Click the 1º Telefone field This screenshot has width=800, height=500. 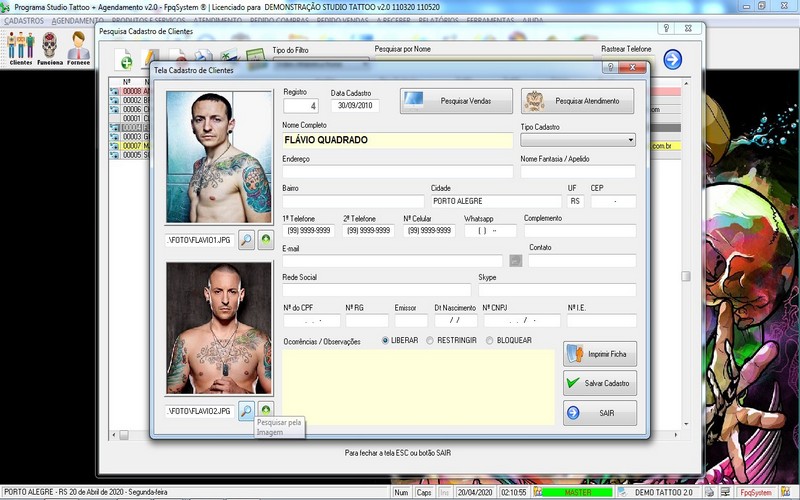[309, 231]
